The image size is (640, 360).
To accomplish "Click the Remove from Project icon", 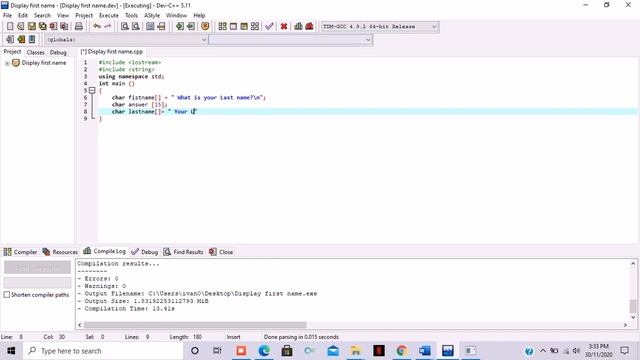I will 191,27.
